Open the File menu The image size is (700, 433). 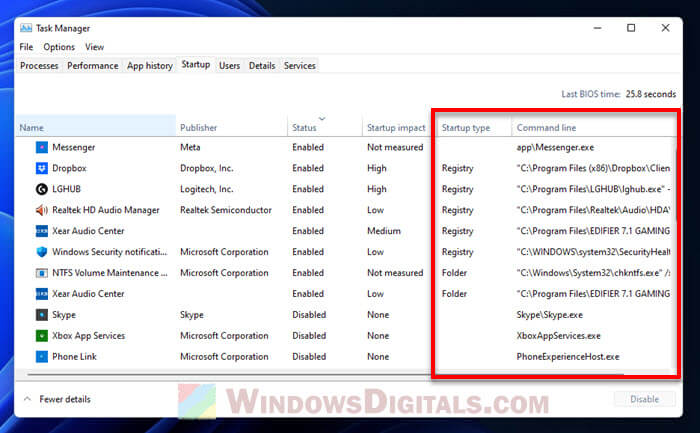pyautogui.click(x=26, y=47)
